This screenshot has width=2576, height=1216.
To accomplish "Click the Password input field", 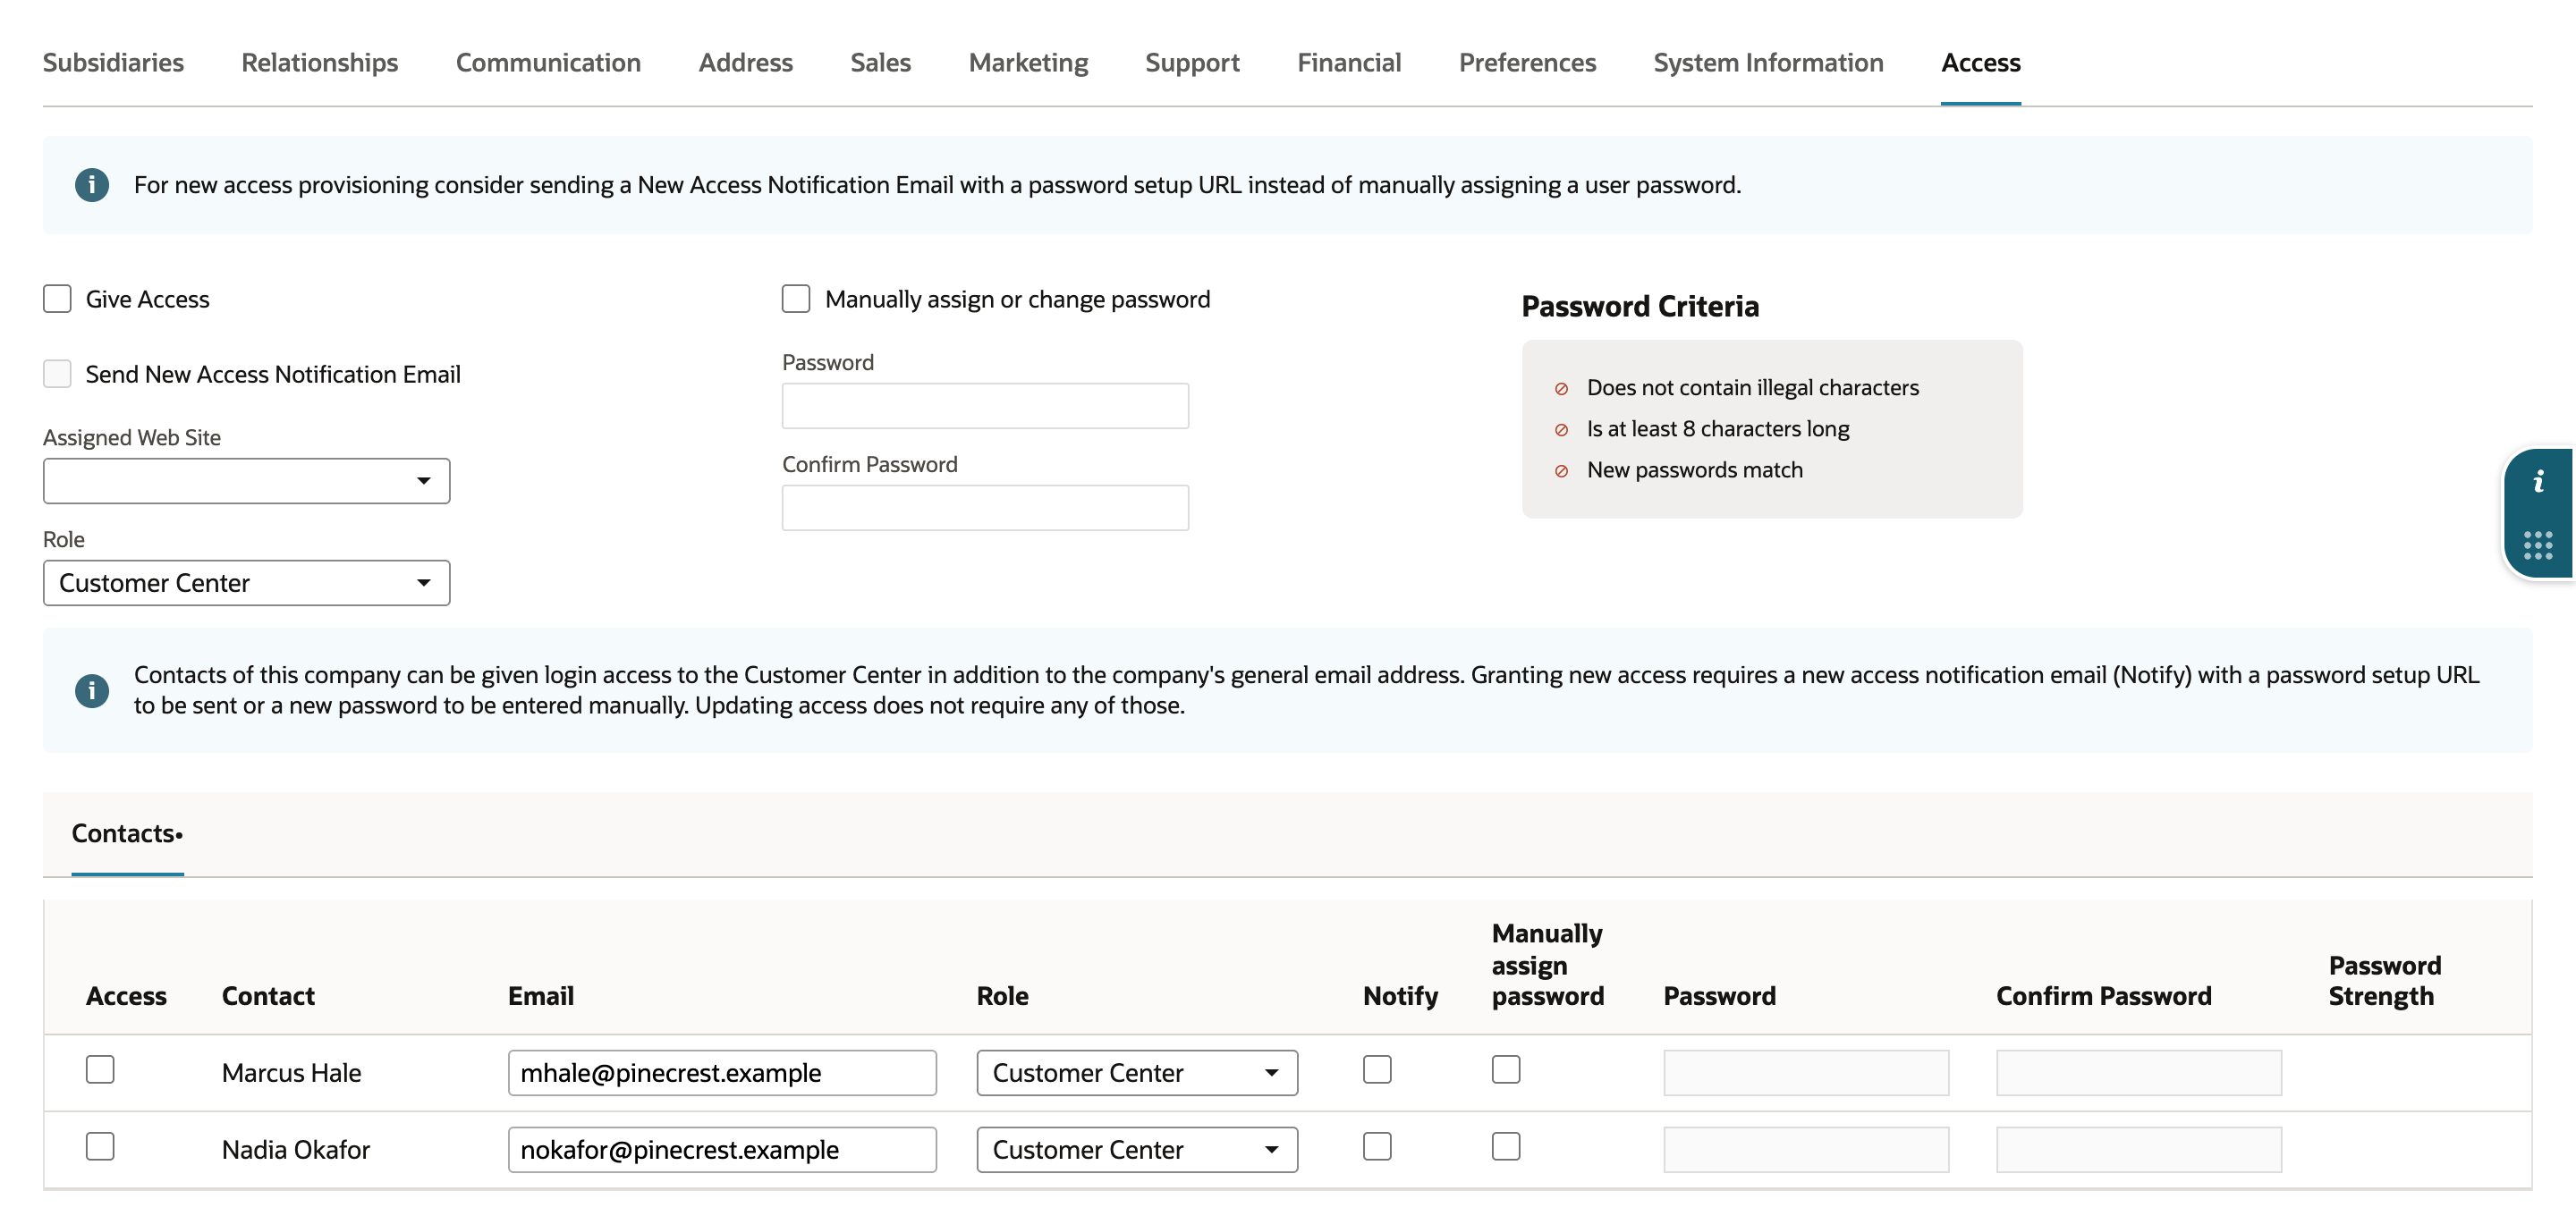I will [x=985, y=406].
